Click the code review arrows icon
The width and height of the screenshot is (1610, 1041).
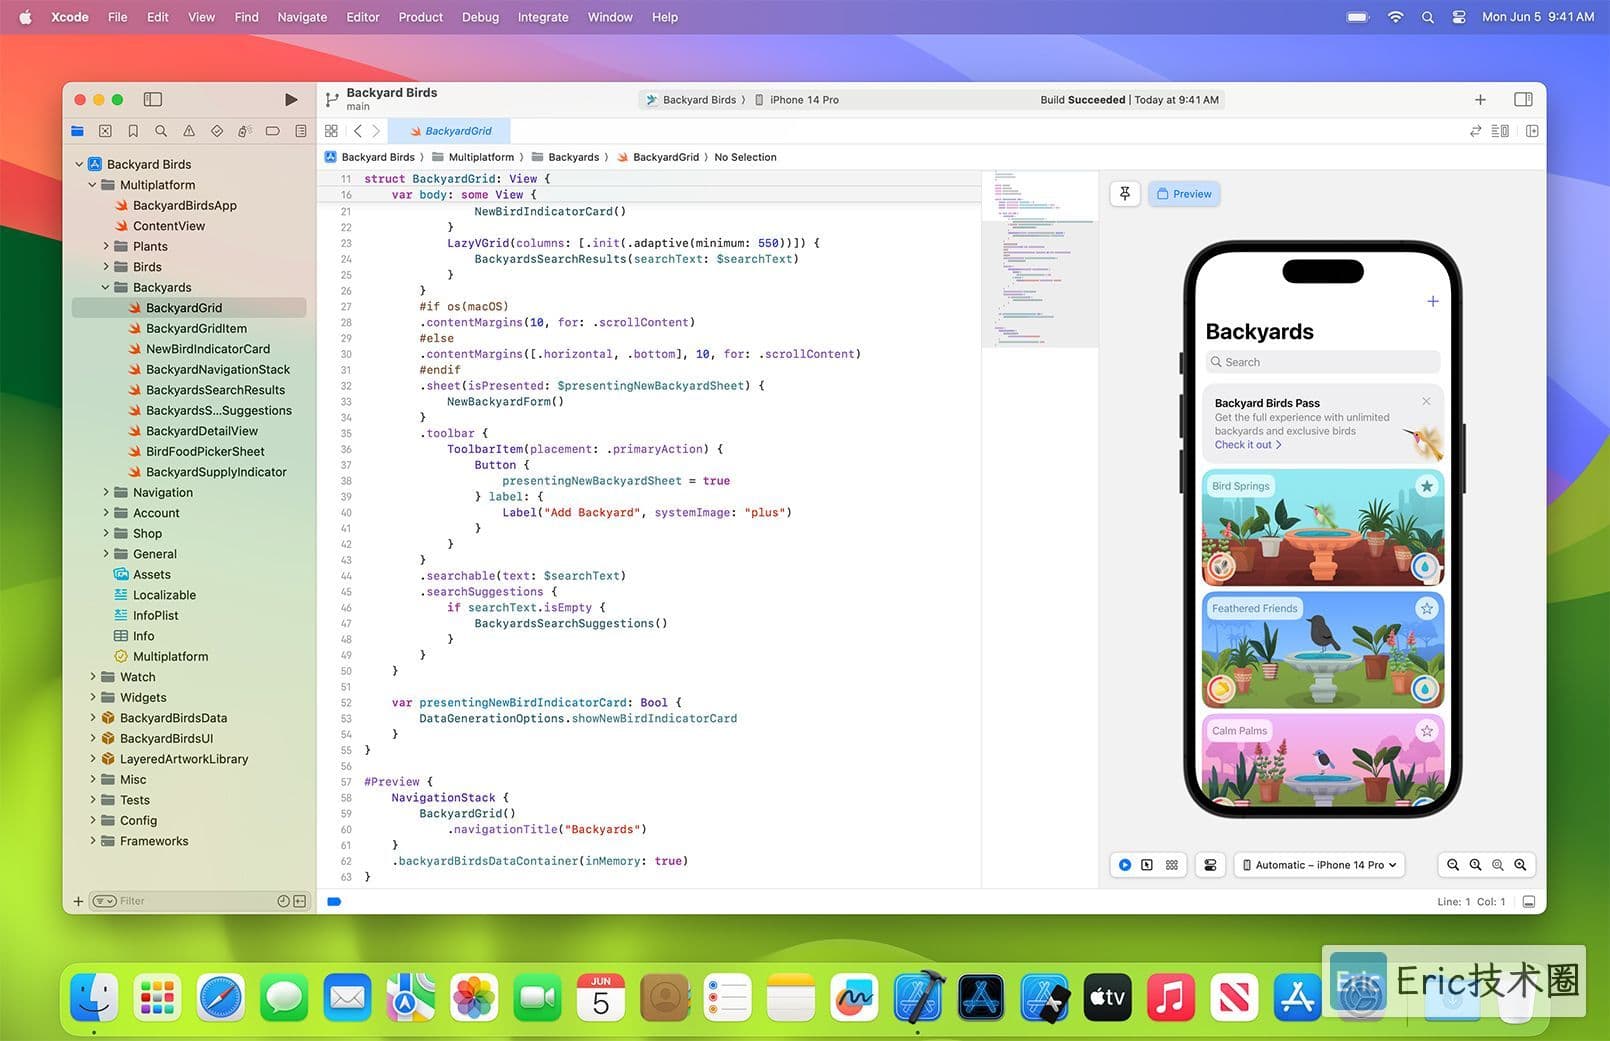1475,131
